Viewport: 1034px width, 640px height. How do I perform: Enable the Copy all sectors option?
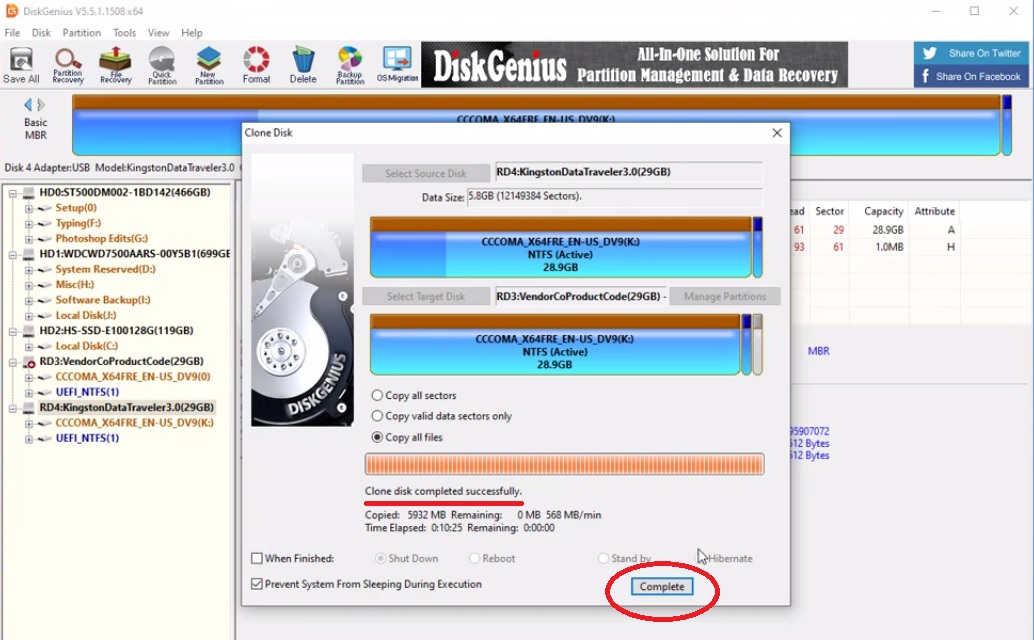tap(377, 395)
